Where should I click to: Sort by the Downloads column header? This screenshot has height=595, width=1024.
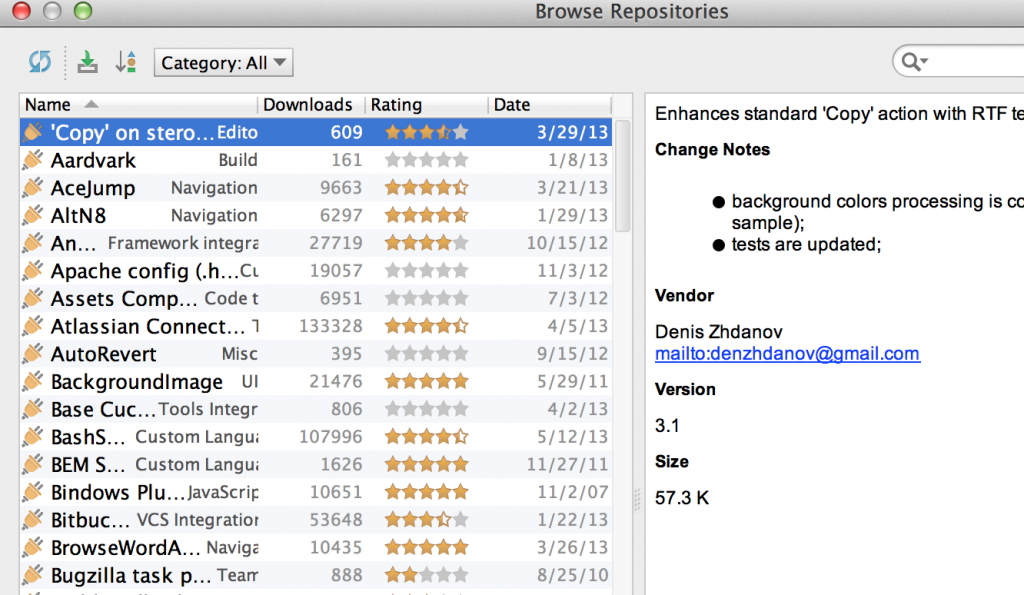[311, 105]
